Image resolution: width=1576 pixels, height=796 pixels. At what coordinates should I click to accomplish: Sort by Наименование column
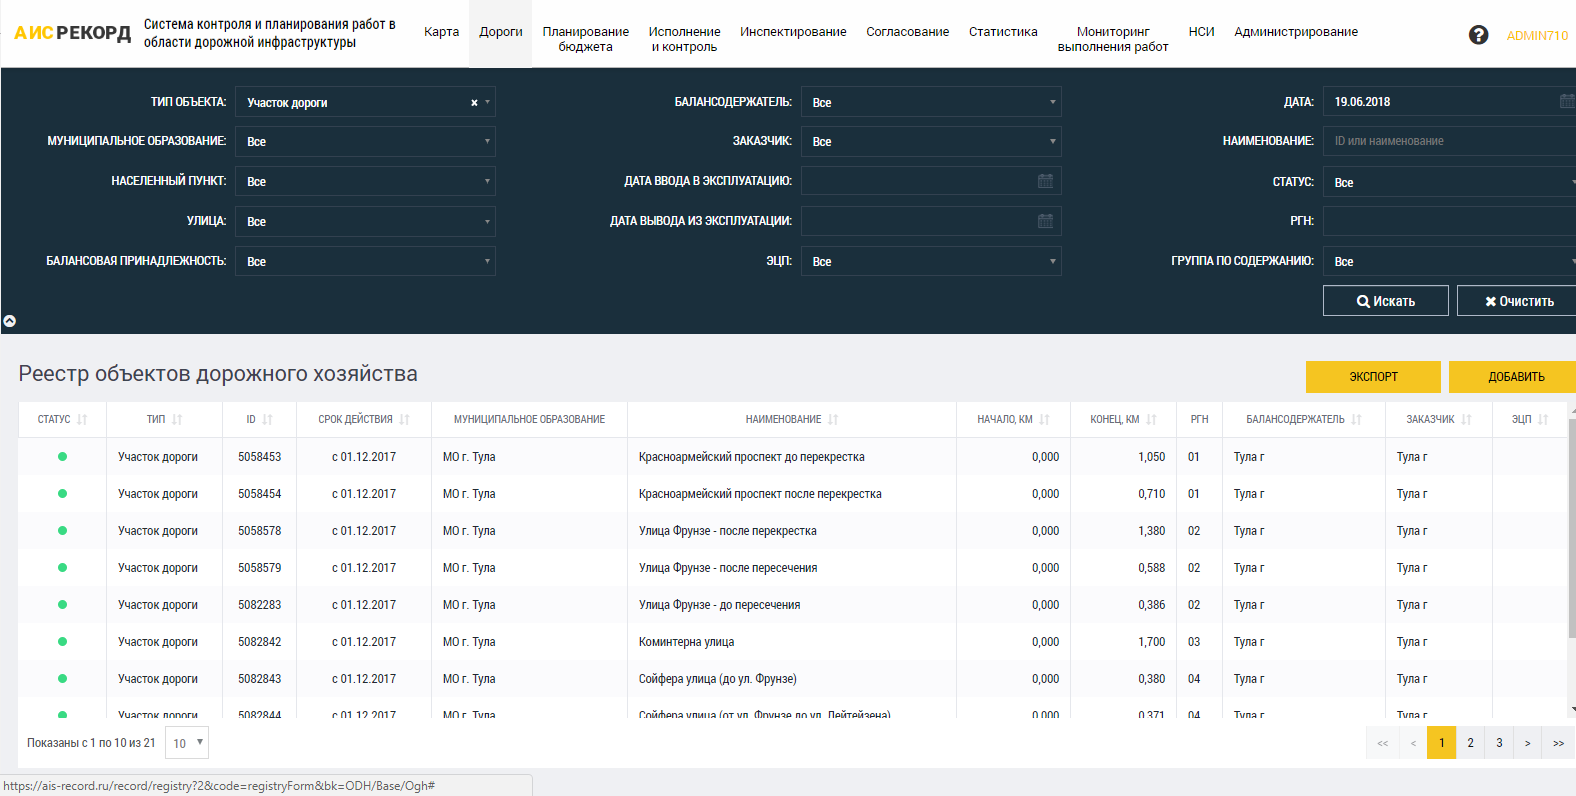click(x=833, y=420)
